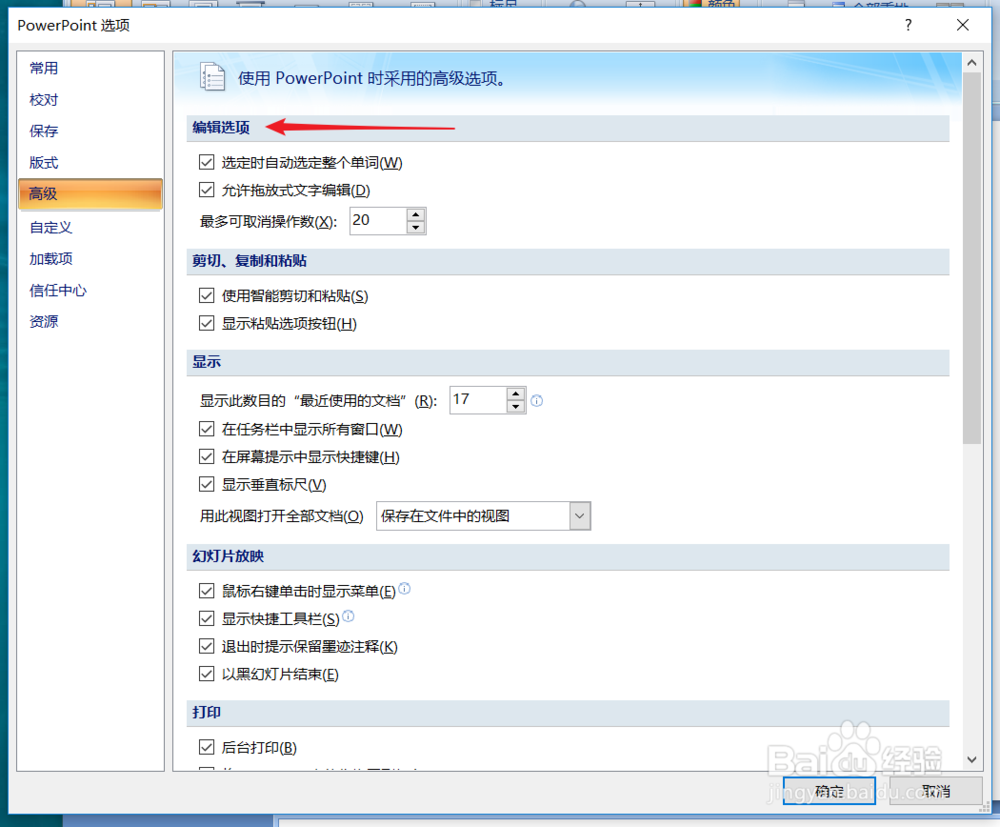Toggle allow drag-and-drop text editing checkbox

(x=206, y=189)
